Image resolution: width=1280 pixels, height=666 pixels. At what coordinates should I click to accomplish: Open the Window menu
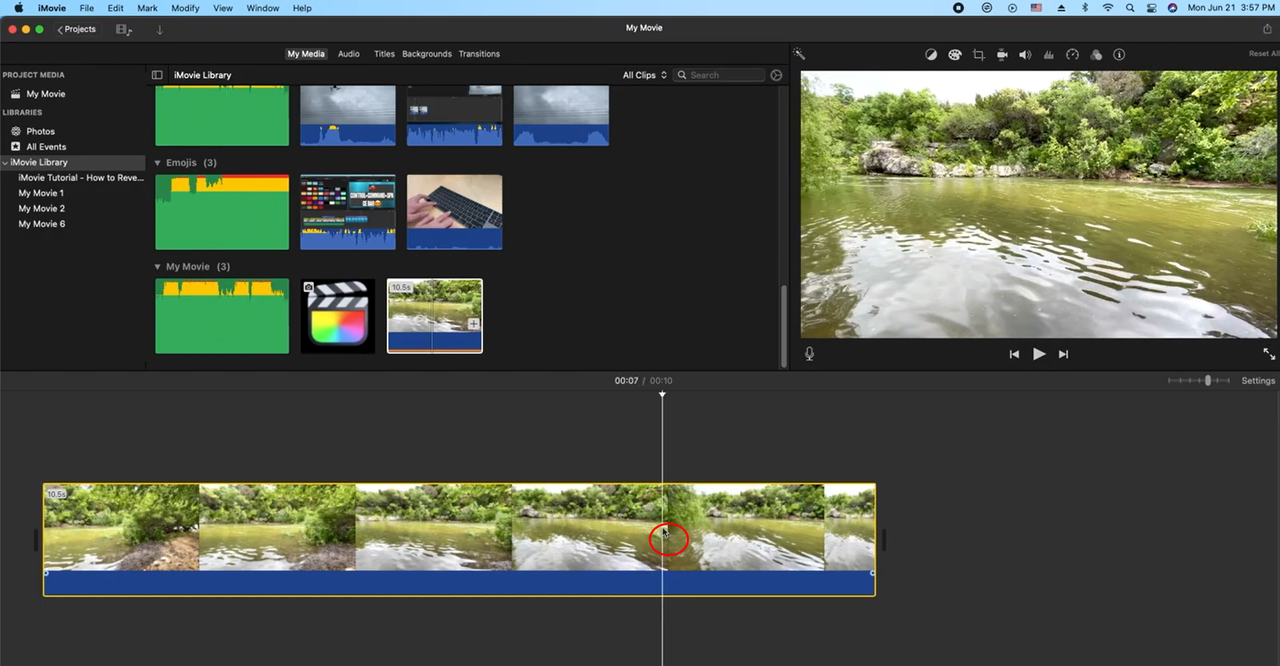263,8
